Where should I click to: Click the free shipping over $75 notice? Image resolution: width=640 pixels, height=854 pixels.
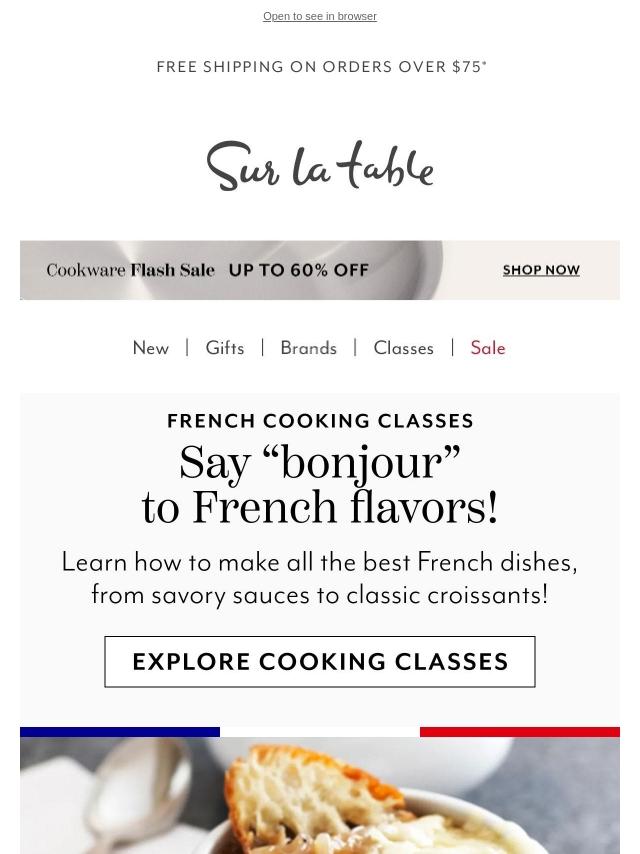click(x=321, y=67)
